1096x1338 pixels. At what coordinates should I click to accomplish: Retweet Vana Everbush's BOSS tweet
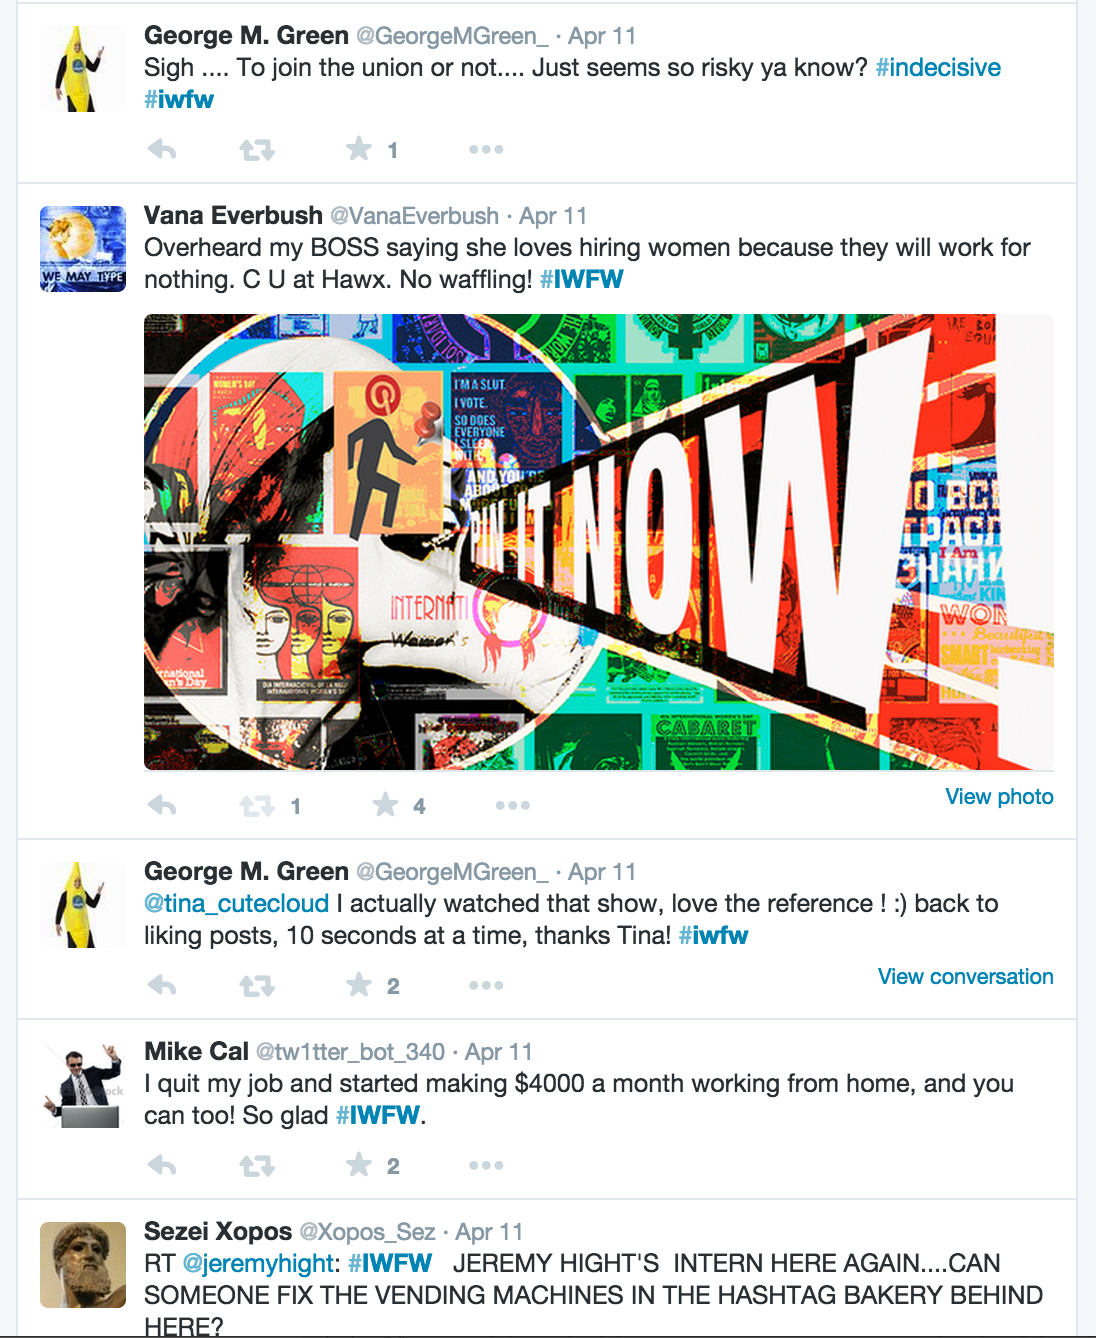pyautogui.click(x=257, y=806)
